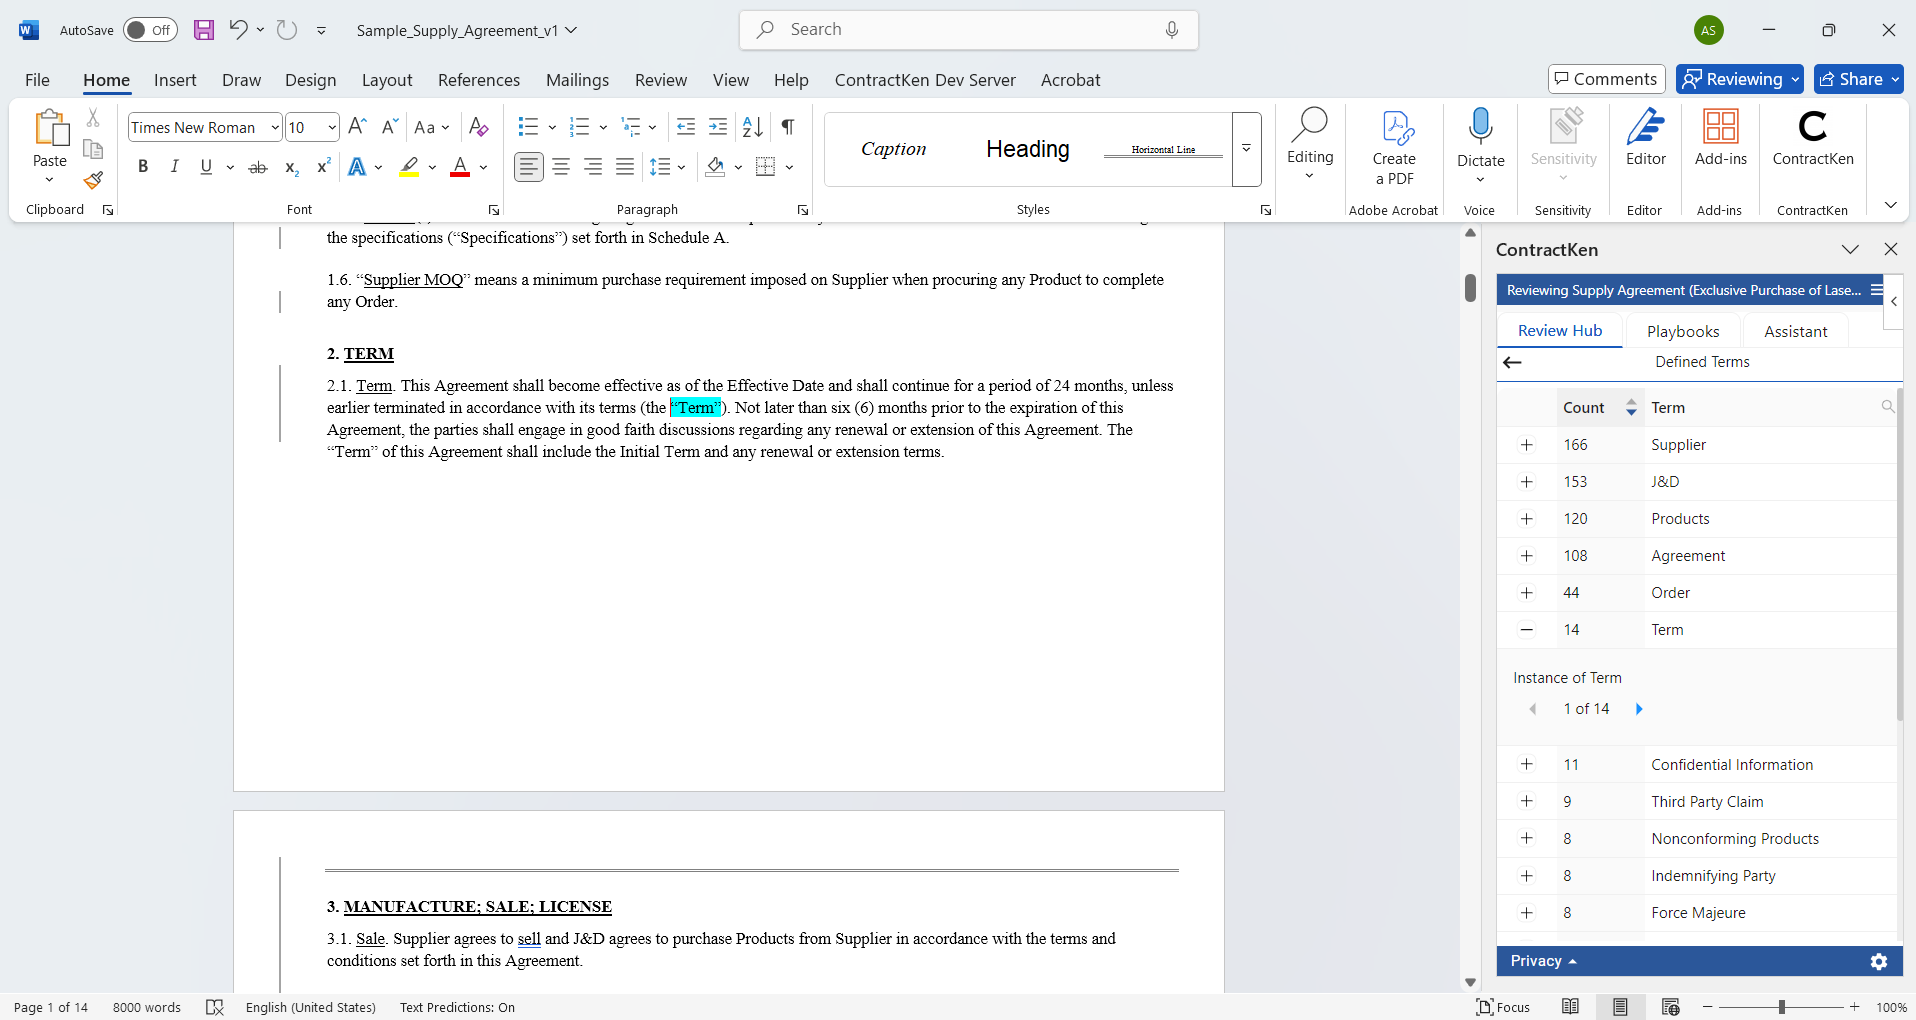This screenshot has width=1916, height=1020.
Task: Expand the Force Majeure row
Action: (1527, 913)
